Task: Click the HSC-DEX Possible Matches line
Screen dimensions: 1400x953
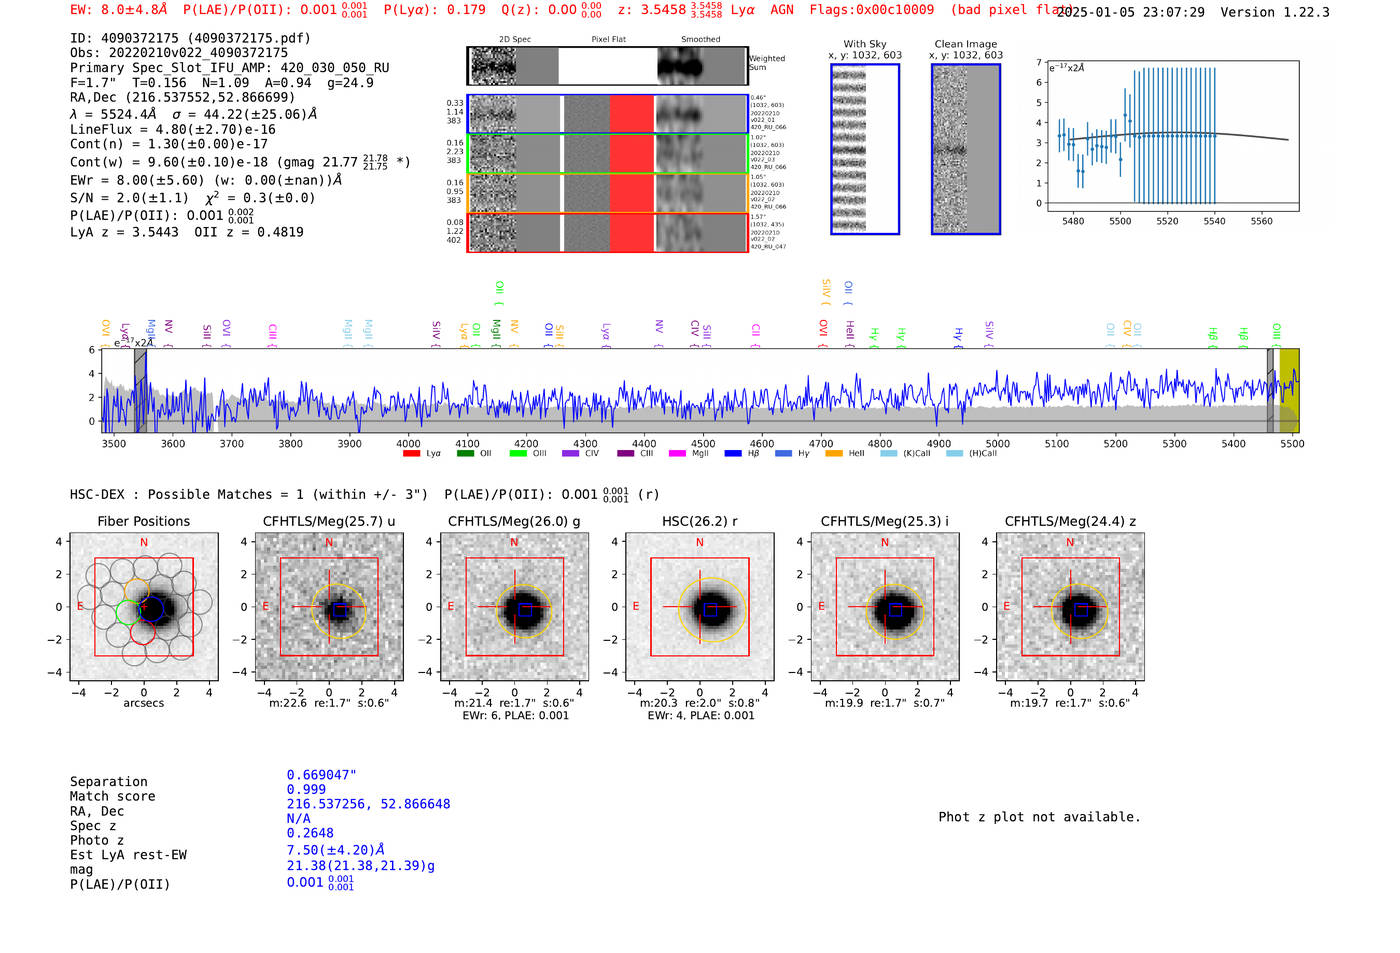Action: [x=365, y=494]
